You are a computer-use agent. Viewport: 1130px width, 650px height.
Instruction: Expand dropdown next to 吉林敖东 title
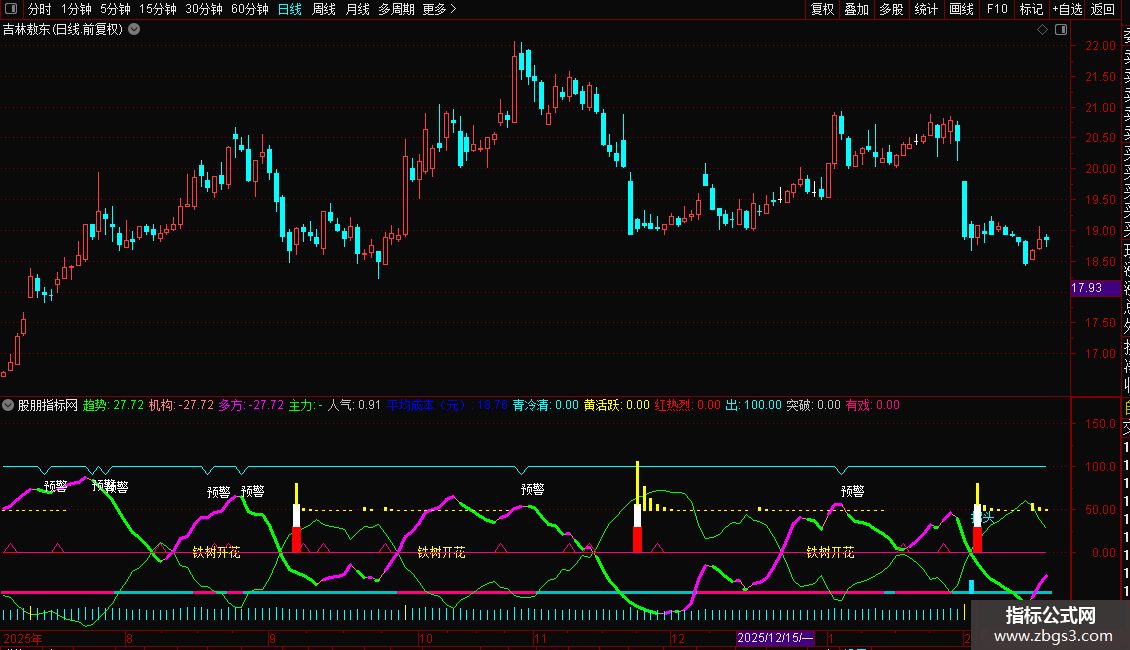[x=134, y=30]
